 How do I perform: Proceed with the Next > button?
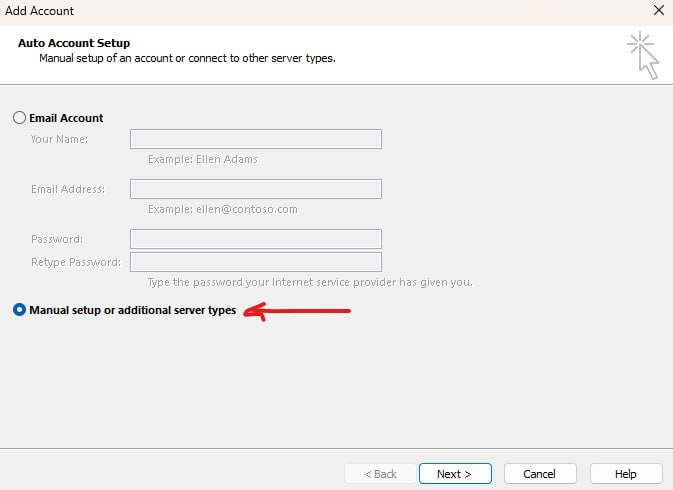pyautogui.click(x=455, y=474)
